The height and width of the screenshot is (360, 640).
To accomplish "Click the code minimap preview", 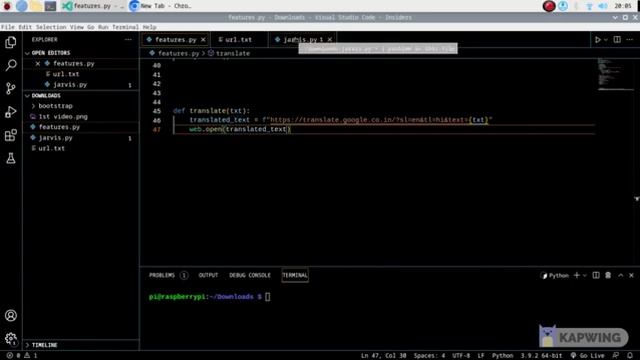I will coord(615,74).
